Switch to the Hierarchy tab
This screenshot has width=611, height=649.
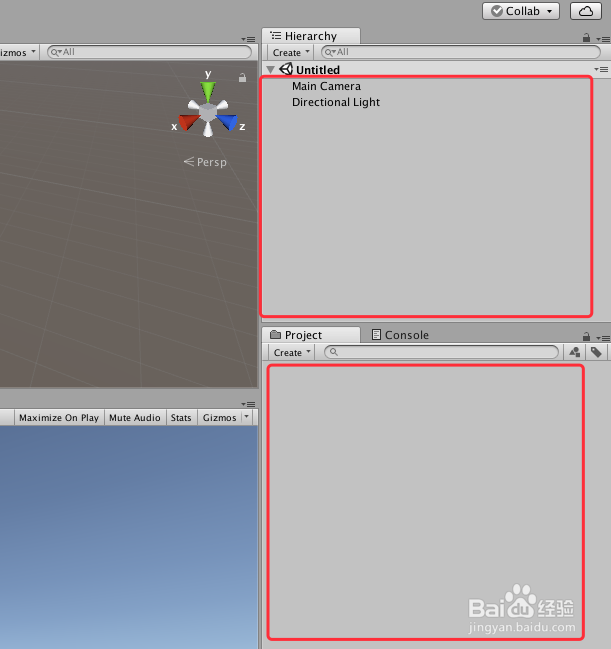(311, 36)
